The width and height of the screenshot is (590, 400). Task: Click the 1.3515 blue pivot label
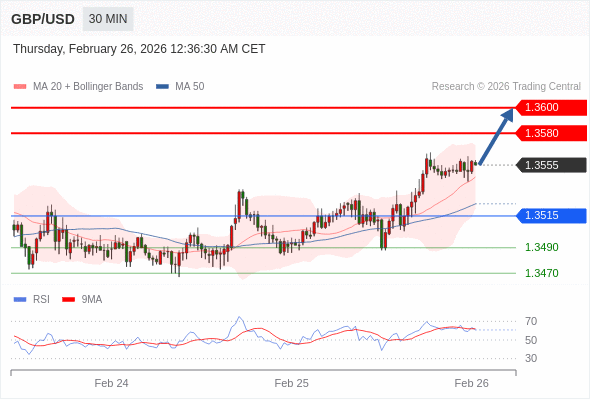(x=551, y=216)
